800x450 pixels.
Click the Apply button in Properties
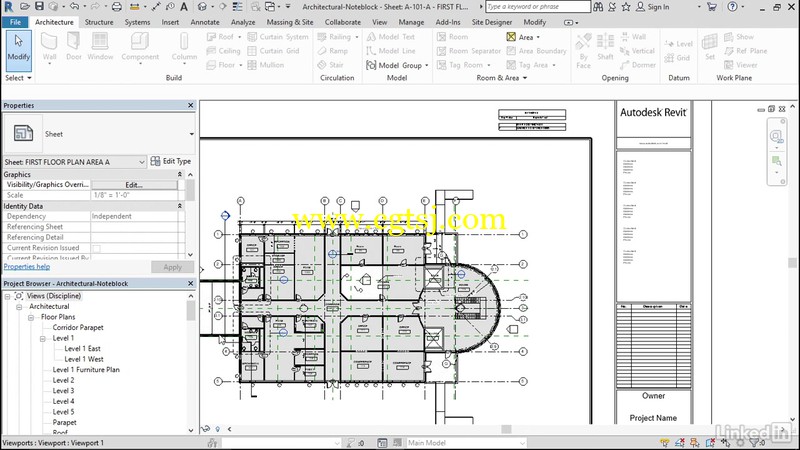[x=172, y=267]
